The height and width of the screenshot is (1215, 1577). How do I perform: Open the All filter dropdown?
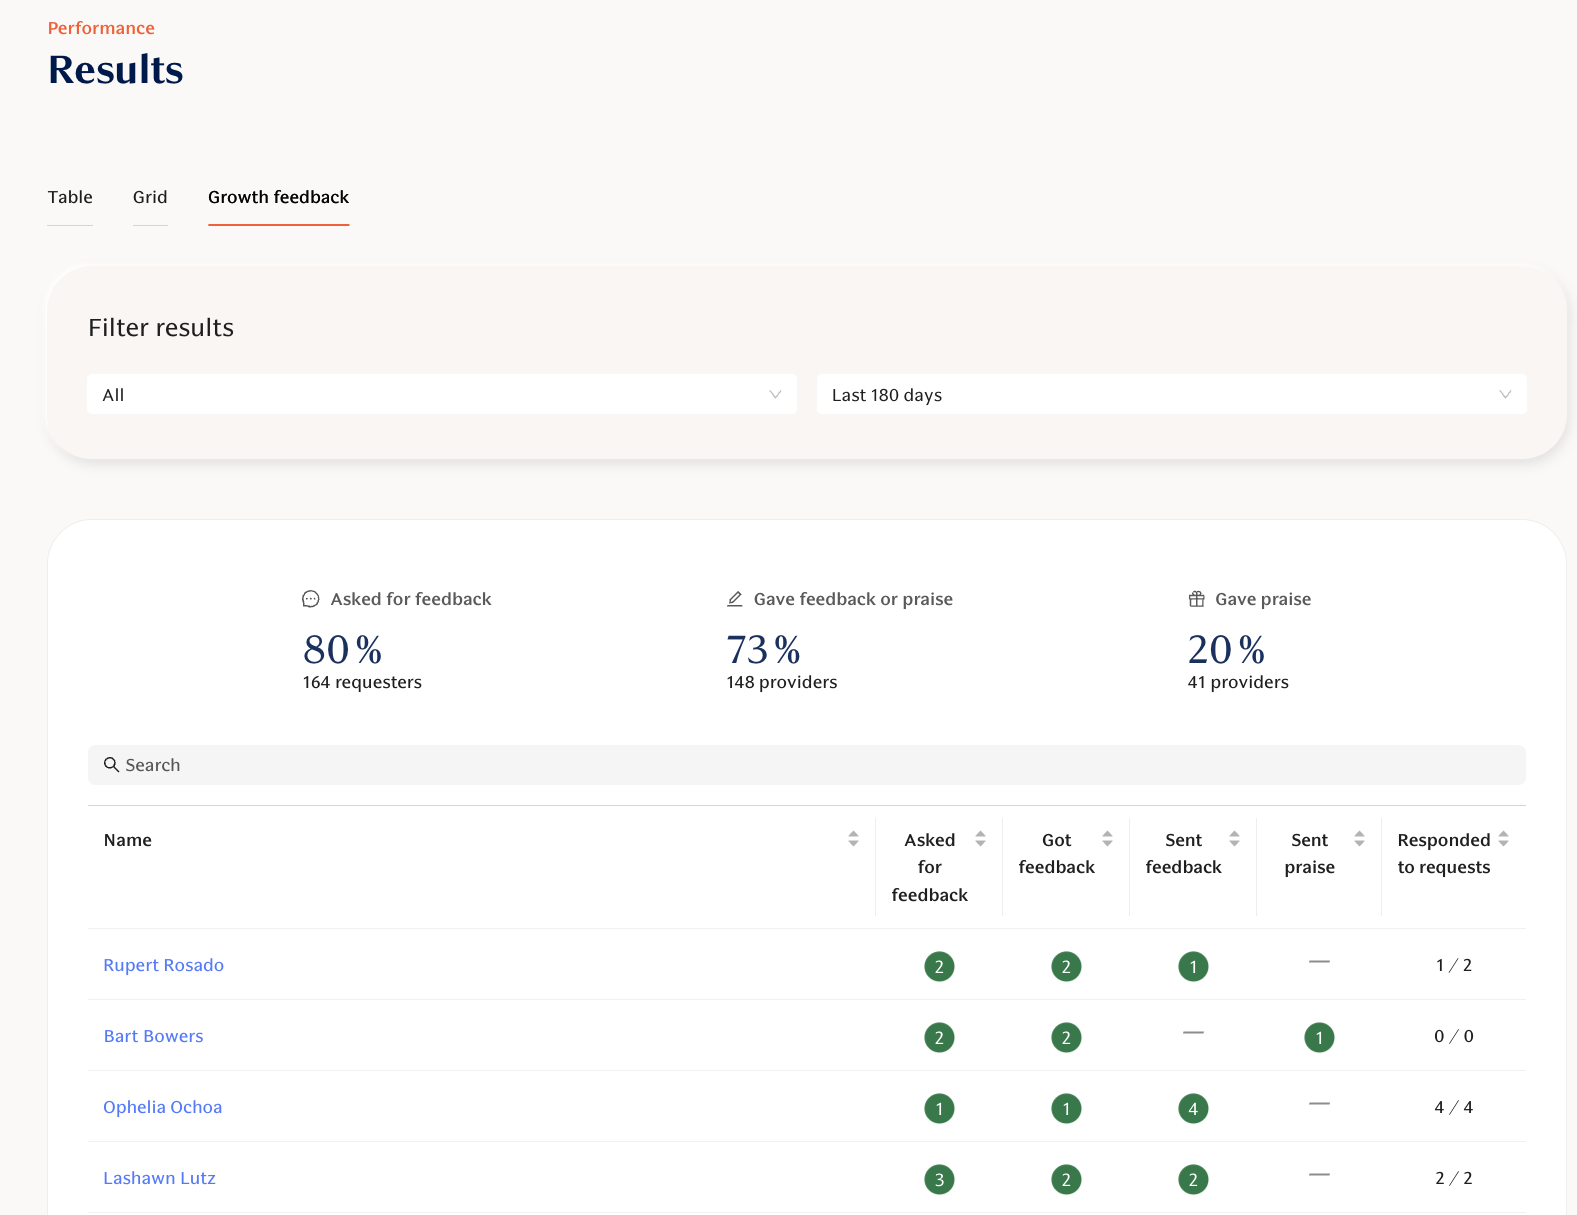coord(441,395)
